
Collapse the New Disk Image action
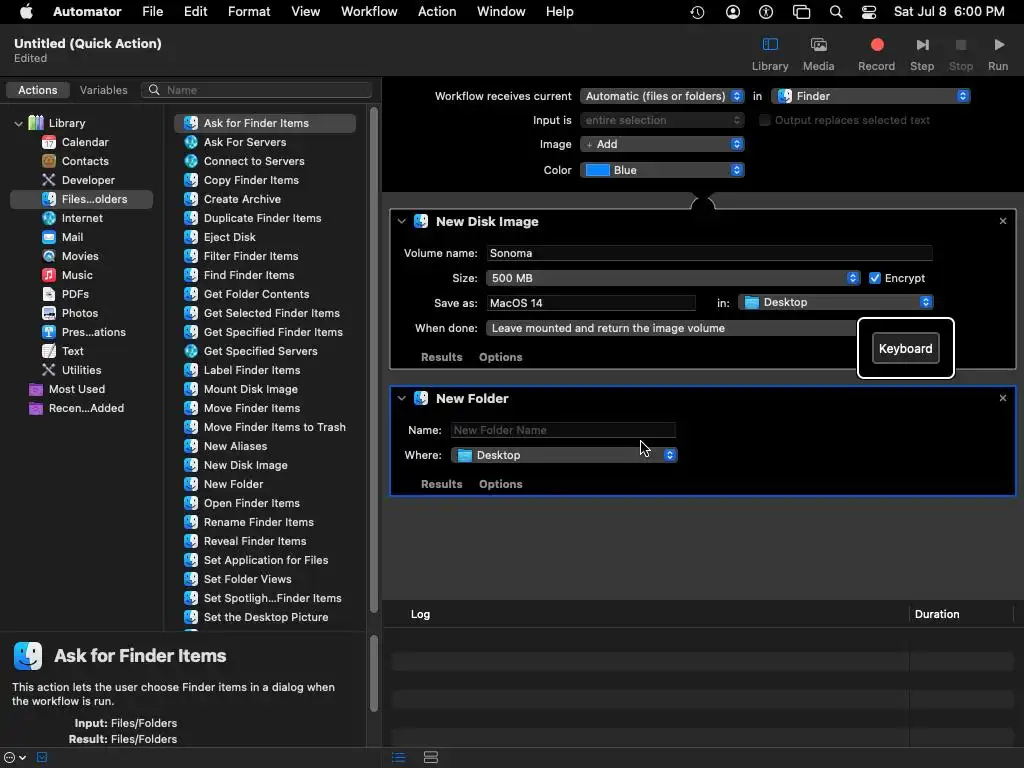pyautogui.click(x=402, y=221)
